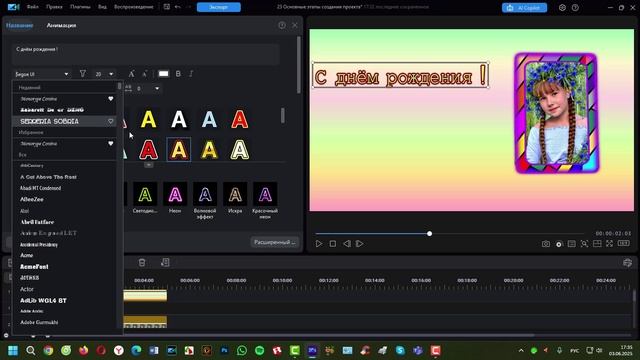640x360 pixels.
Task: Toggle bold text formatting
Action: pos(178,74)
